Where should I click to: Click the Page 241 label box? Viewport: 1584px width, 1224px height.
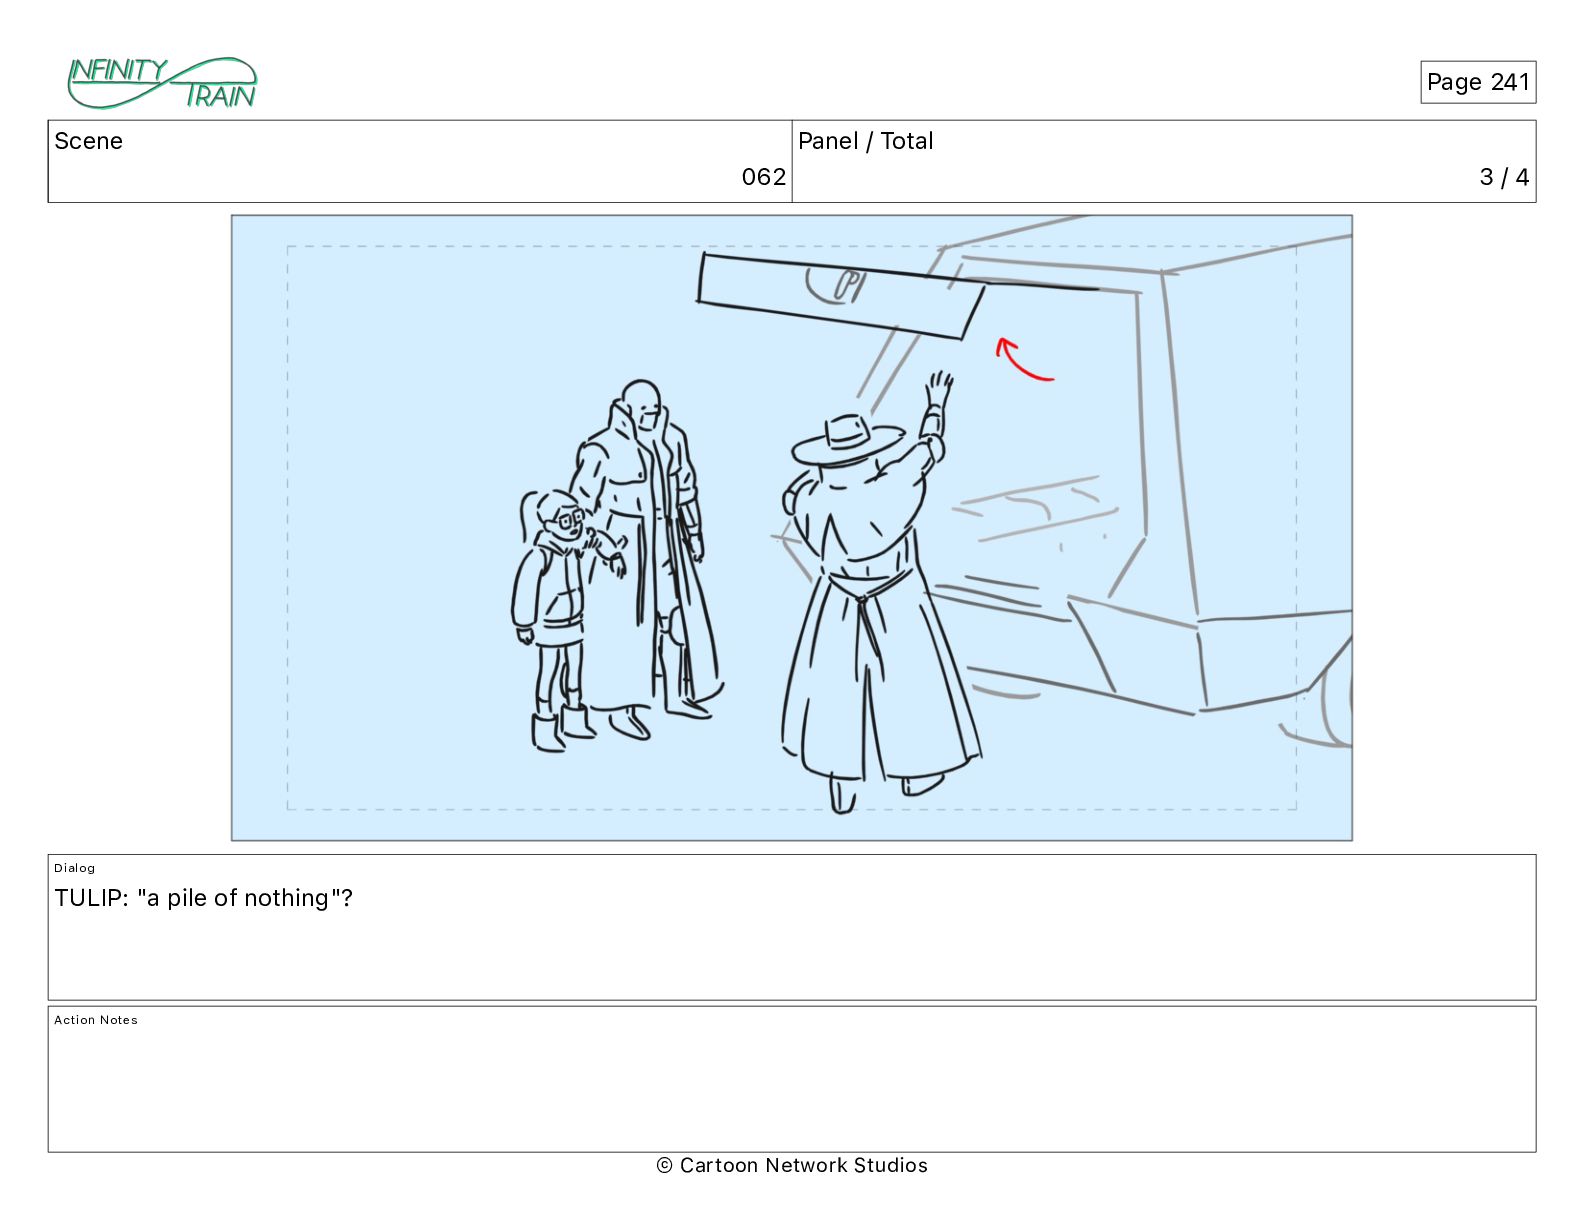[x=1478, y=82]
